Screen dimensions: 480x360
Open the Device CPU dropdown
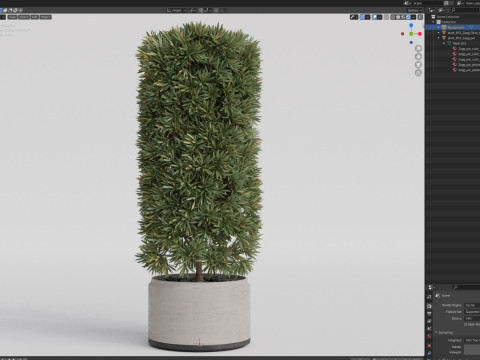[x=472, y=318]
